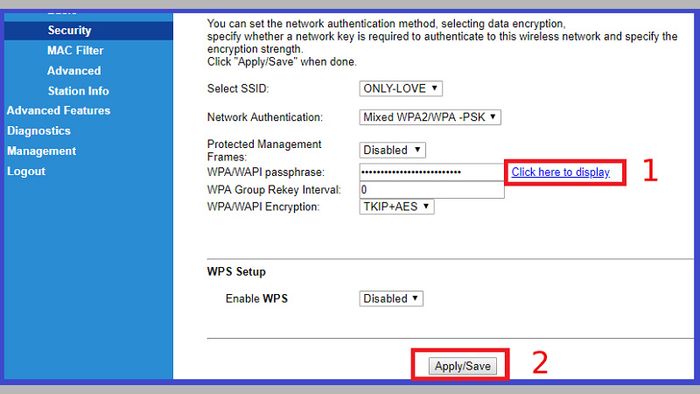Click the 'WPS Setup' heading text

(x=236, y=272)
